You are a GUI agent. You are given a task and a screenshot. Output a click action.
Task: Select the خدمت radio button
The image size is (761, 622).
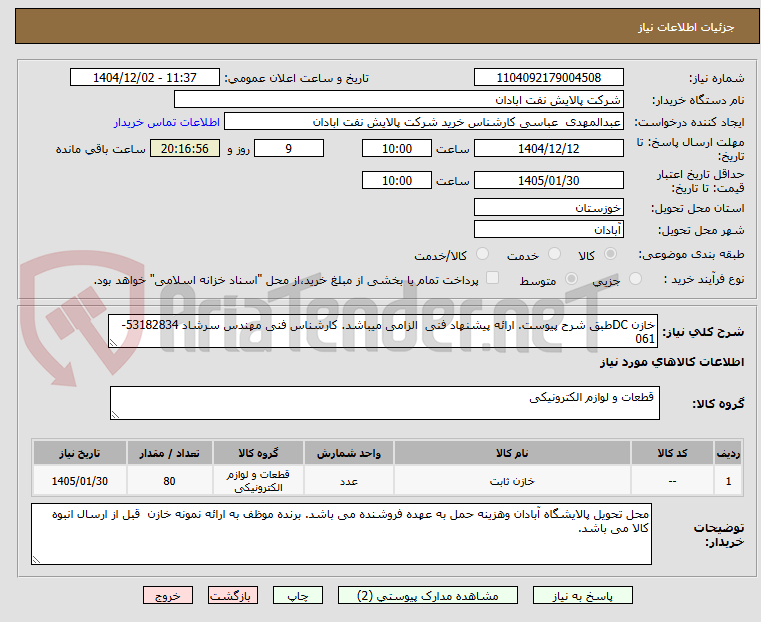[x=554, y=254]
